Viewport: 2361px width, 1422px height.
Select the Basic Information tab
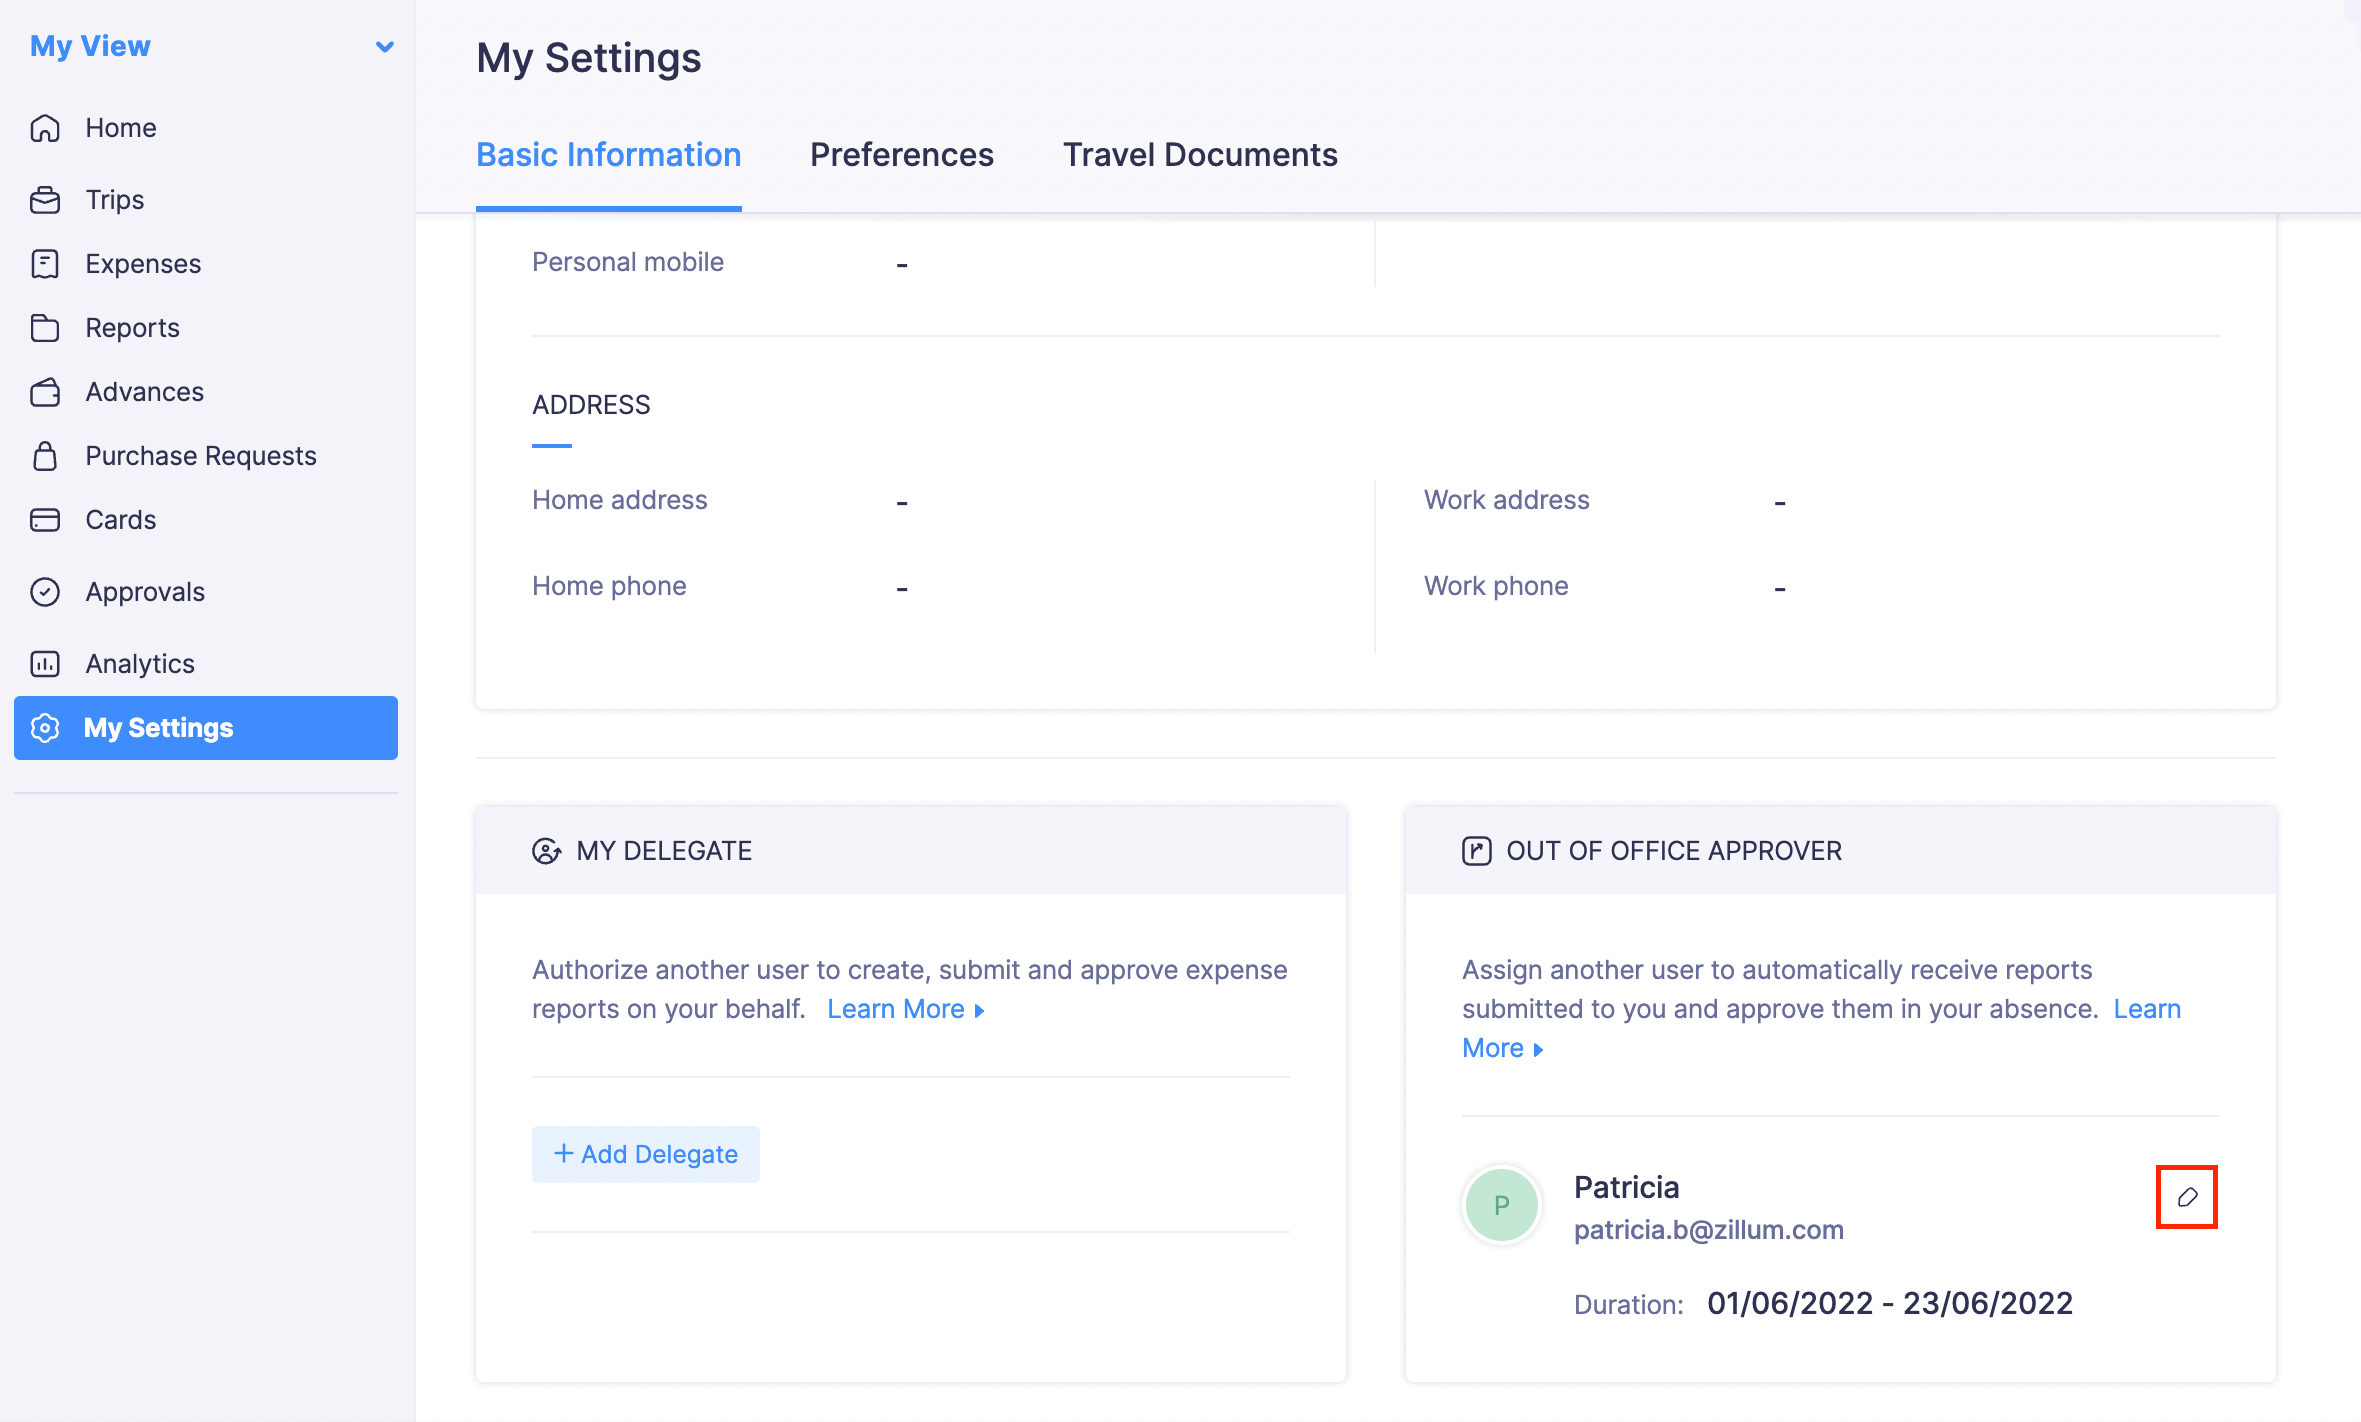click(x=608, y=155)
